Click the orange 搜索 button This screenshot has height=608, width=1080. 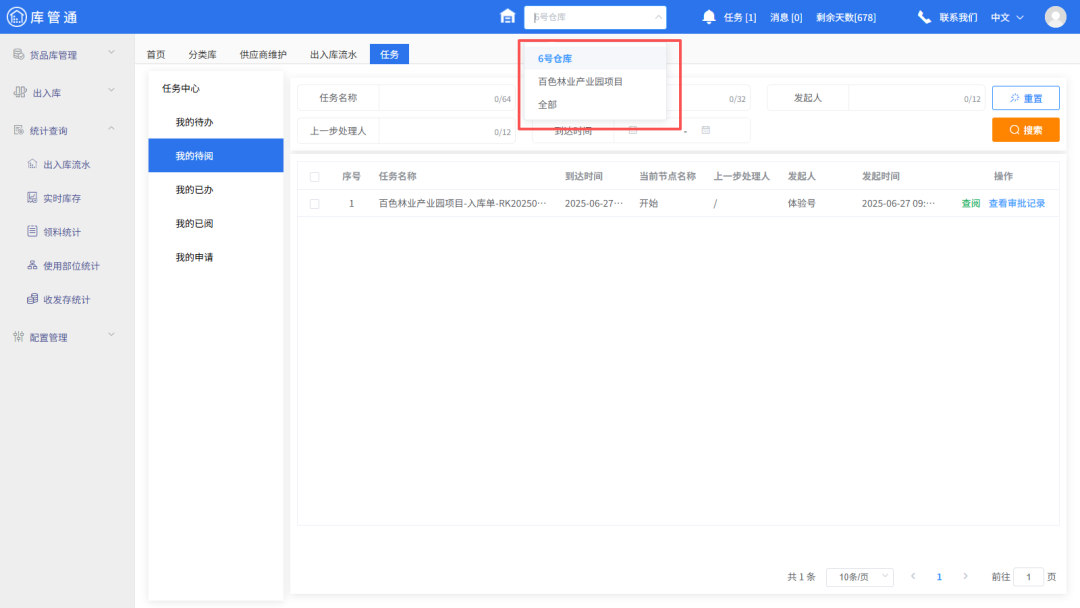coord(1026,130)
